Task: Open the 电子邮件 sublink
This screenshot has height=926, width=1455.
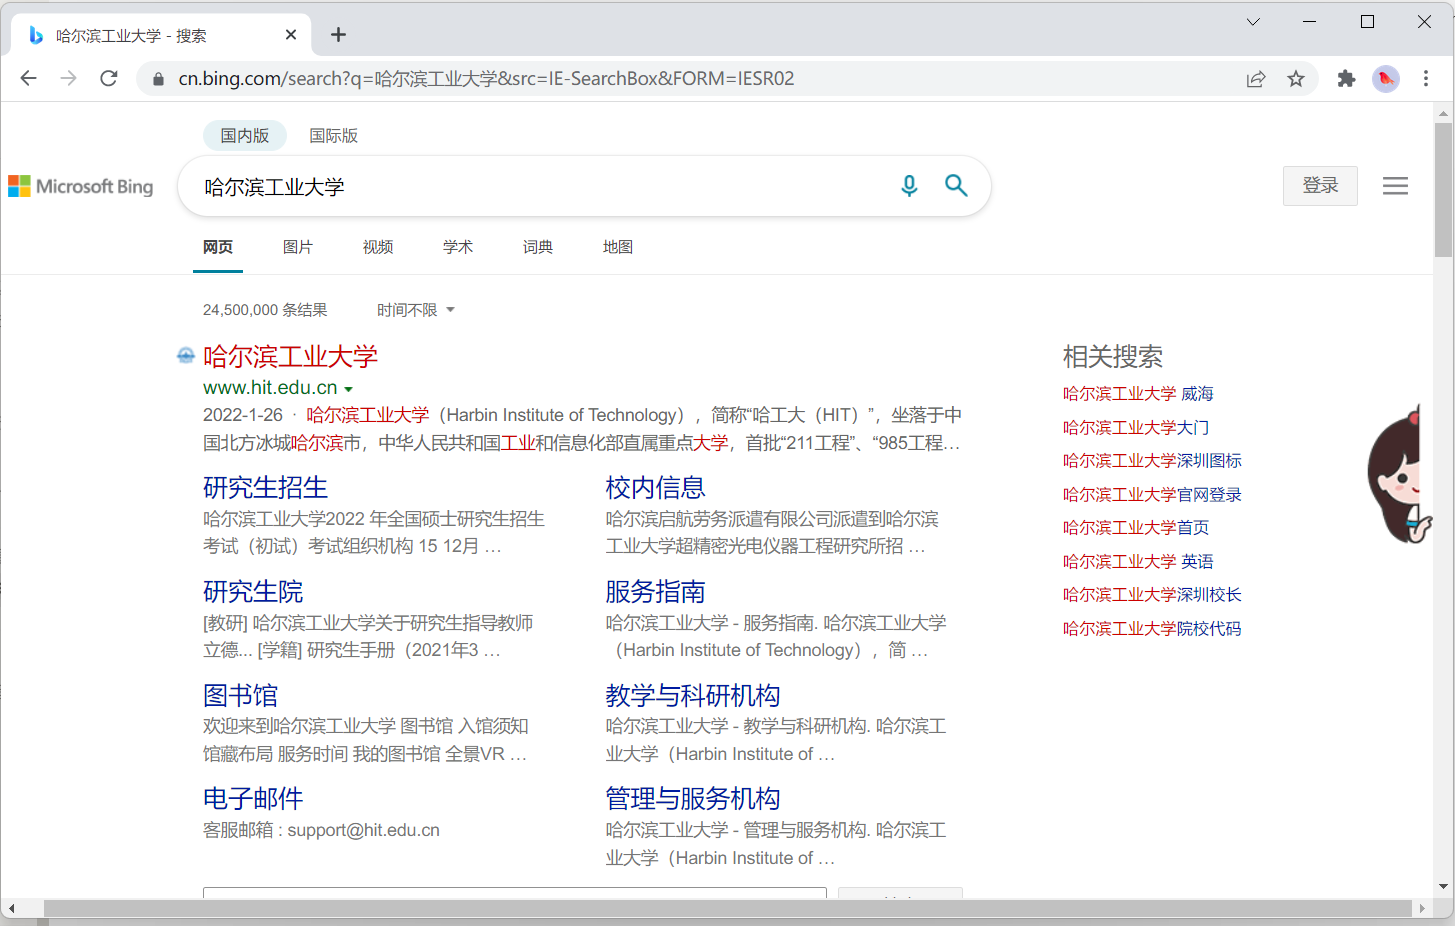Action: click(x=253, y=799)
